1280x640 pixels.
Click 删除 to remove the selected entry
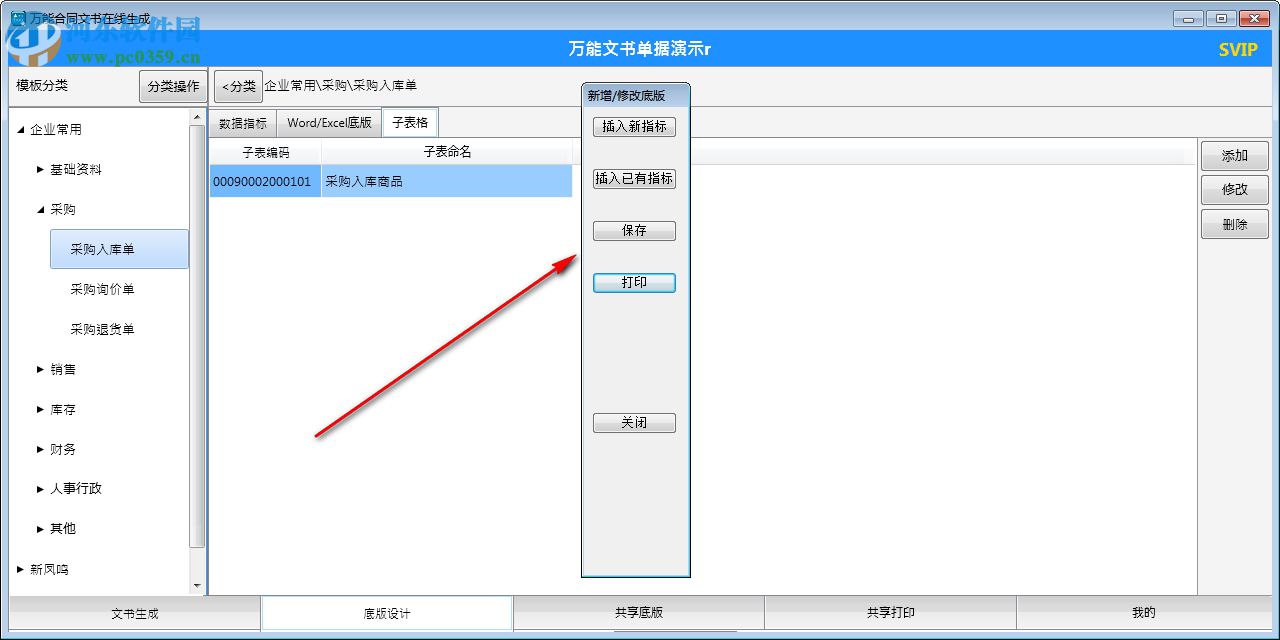point(1234,224)
